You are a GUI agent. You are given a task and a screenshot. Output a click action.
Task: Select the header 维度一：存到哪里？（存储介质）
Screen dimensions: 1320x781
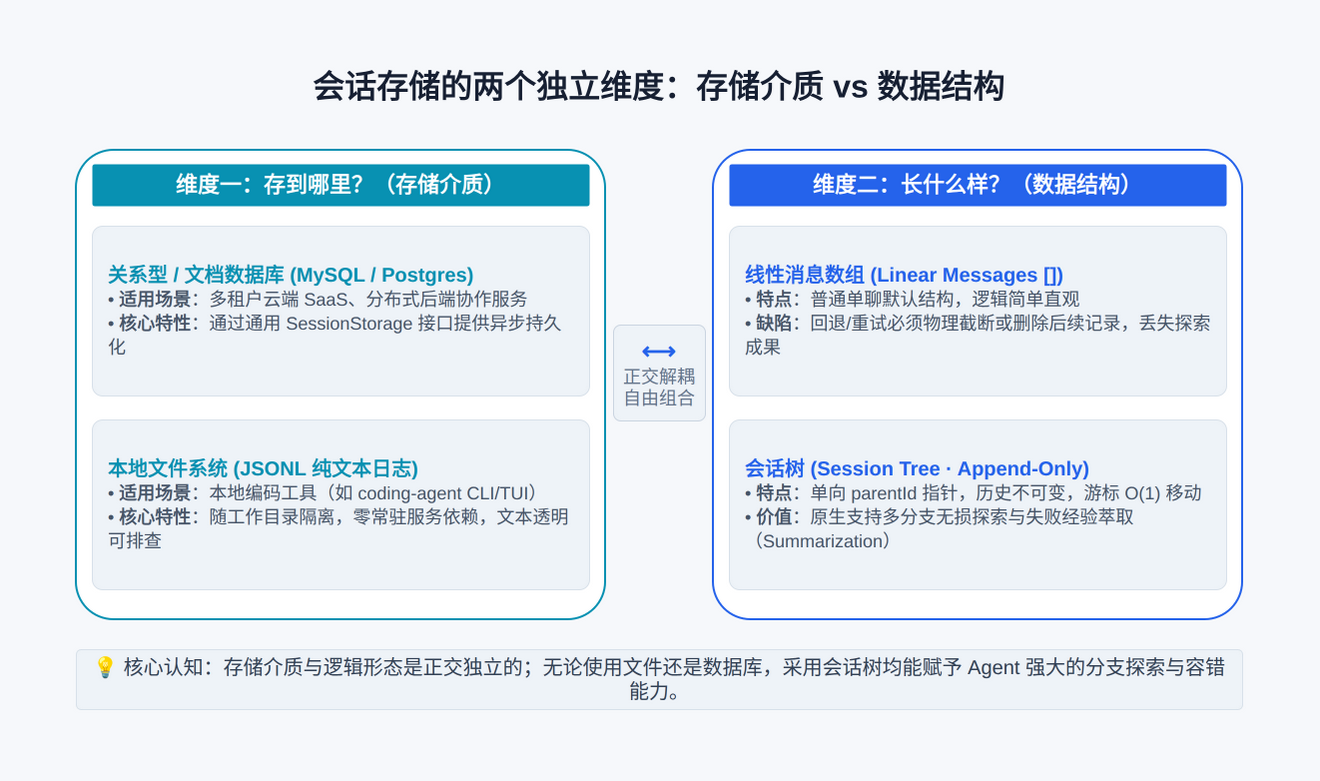tap(341, 185)
